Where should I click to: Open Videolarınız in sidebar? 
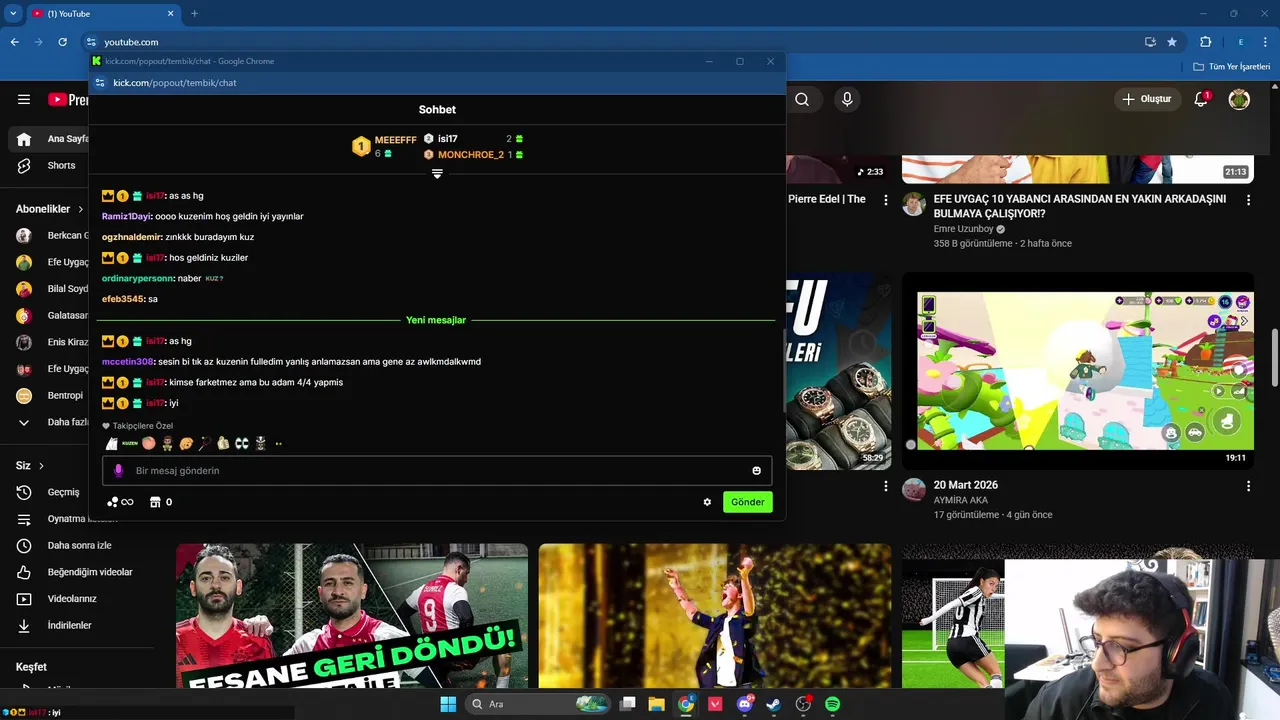coord(58,598)
